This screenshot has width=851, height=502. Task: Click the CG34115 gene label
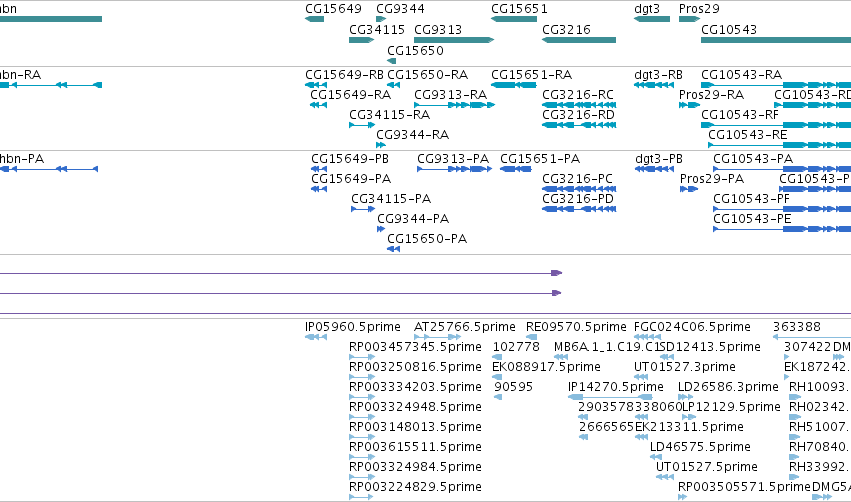click(x=377, y=29)
